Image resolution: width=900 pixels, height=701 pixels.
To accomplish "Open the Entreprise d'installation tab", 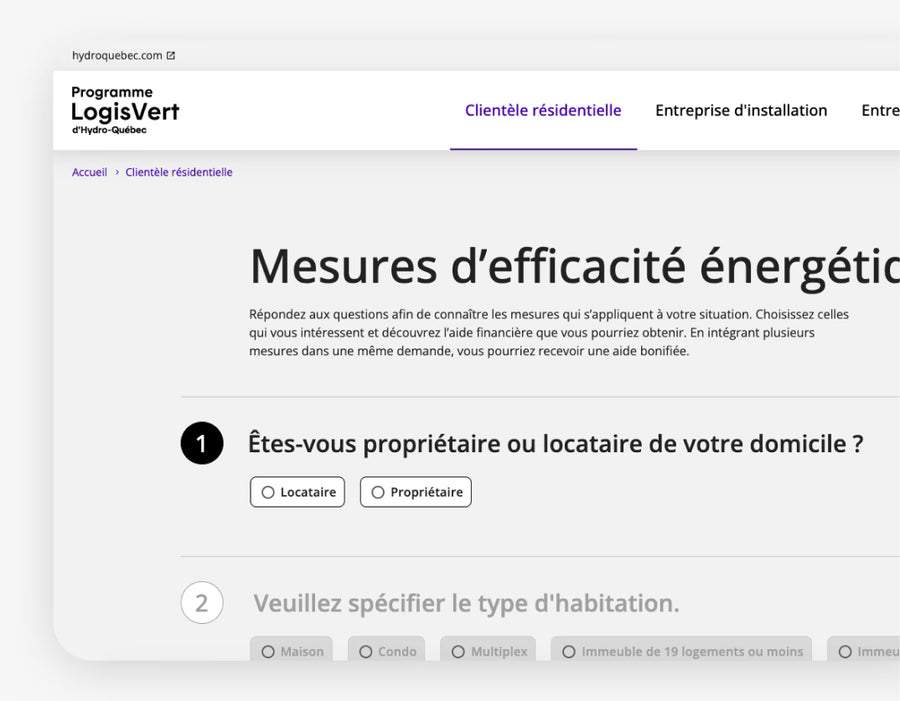I will (741, 111).
